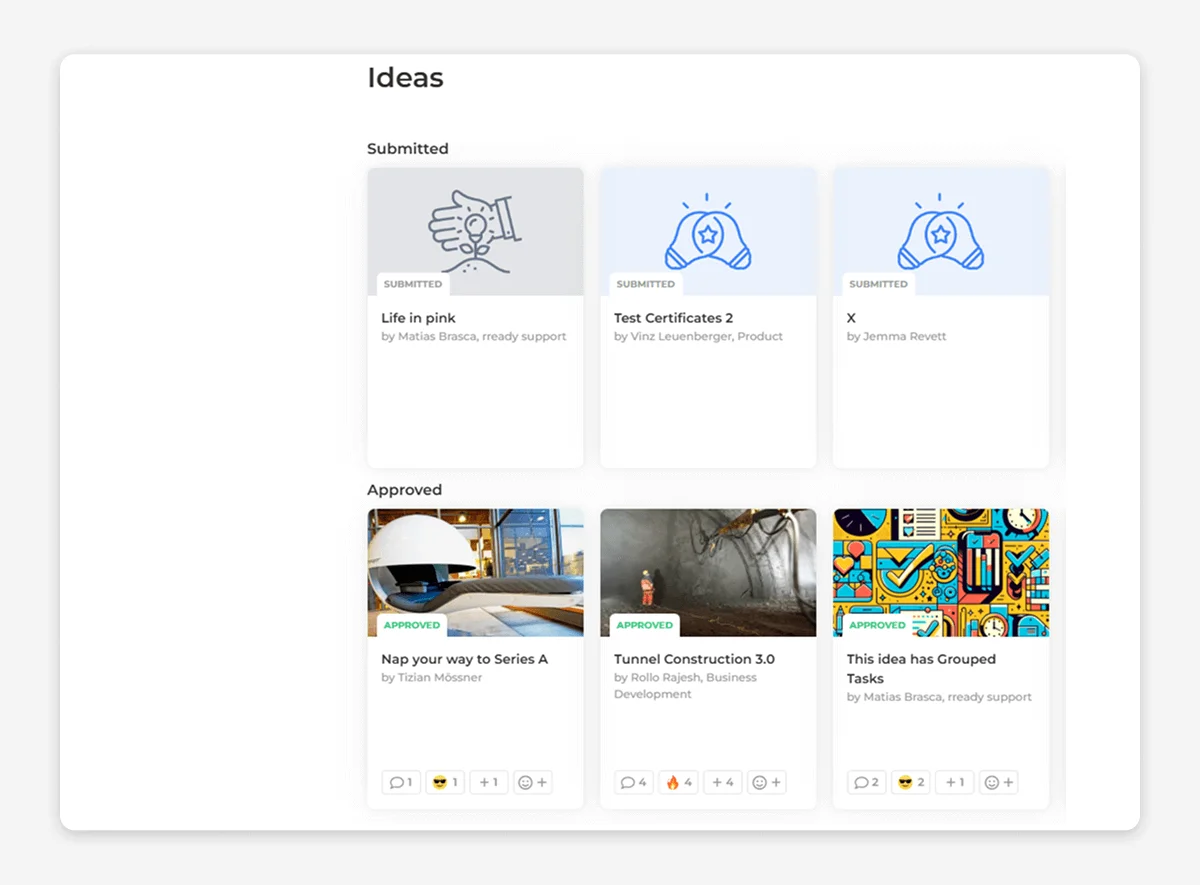Open the idea titled "X" by Jemma Revett

pos(851,318)
